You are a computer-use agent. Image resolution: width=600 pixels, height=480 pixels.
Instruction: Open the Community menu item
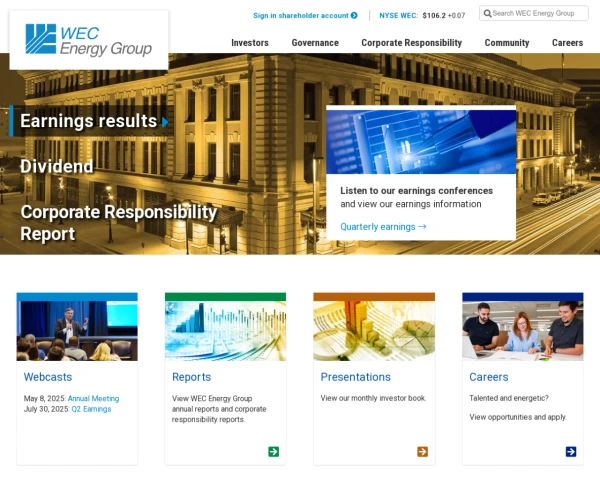point(507,43)
